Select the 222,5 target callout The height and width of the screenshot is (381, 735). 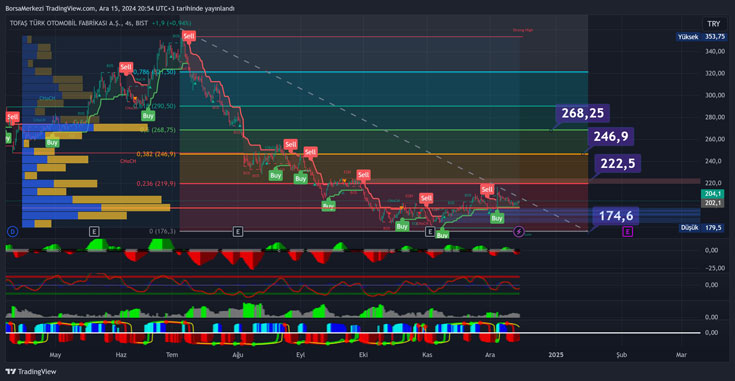coord(618,164)
